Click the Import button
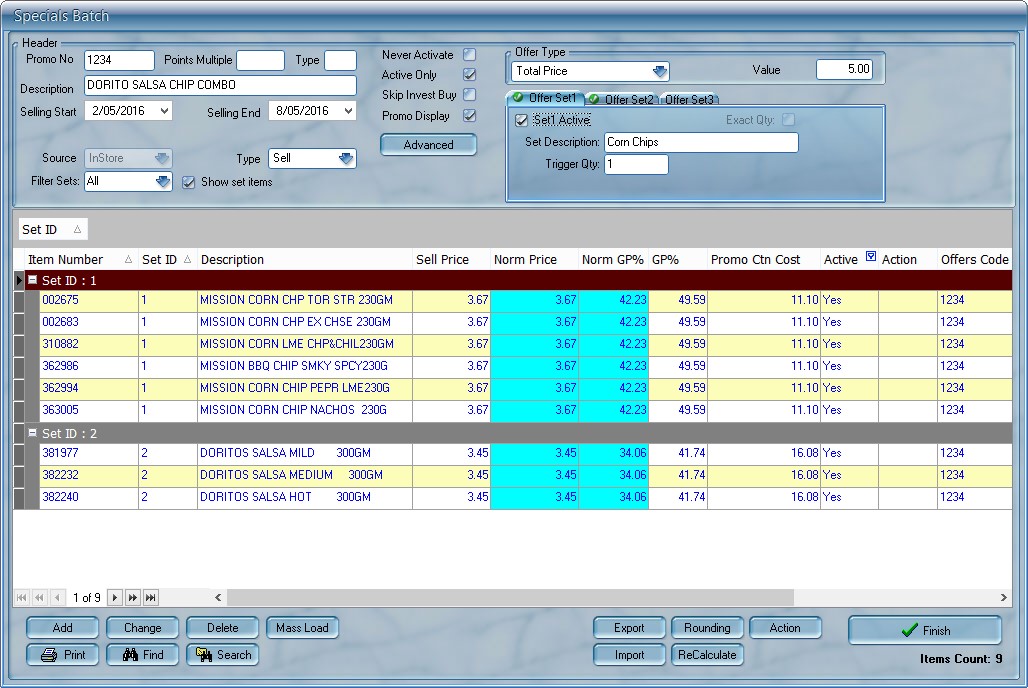Viewport: 1028px width, 688px height. tap(629, 655)
